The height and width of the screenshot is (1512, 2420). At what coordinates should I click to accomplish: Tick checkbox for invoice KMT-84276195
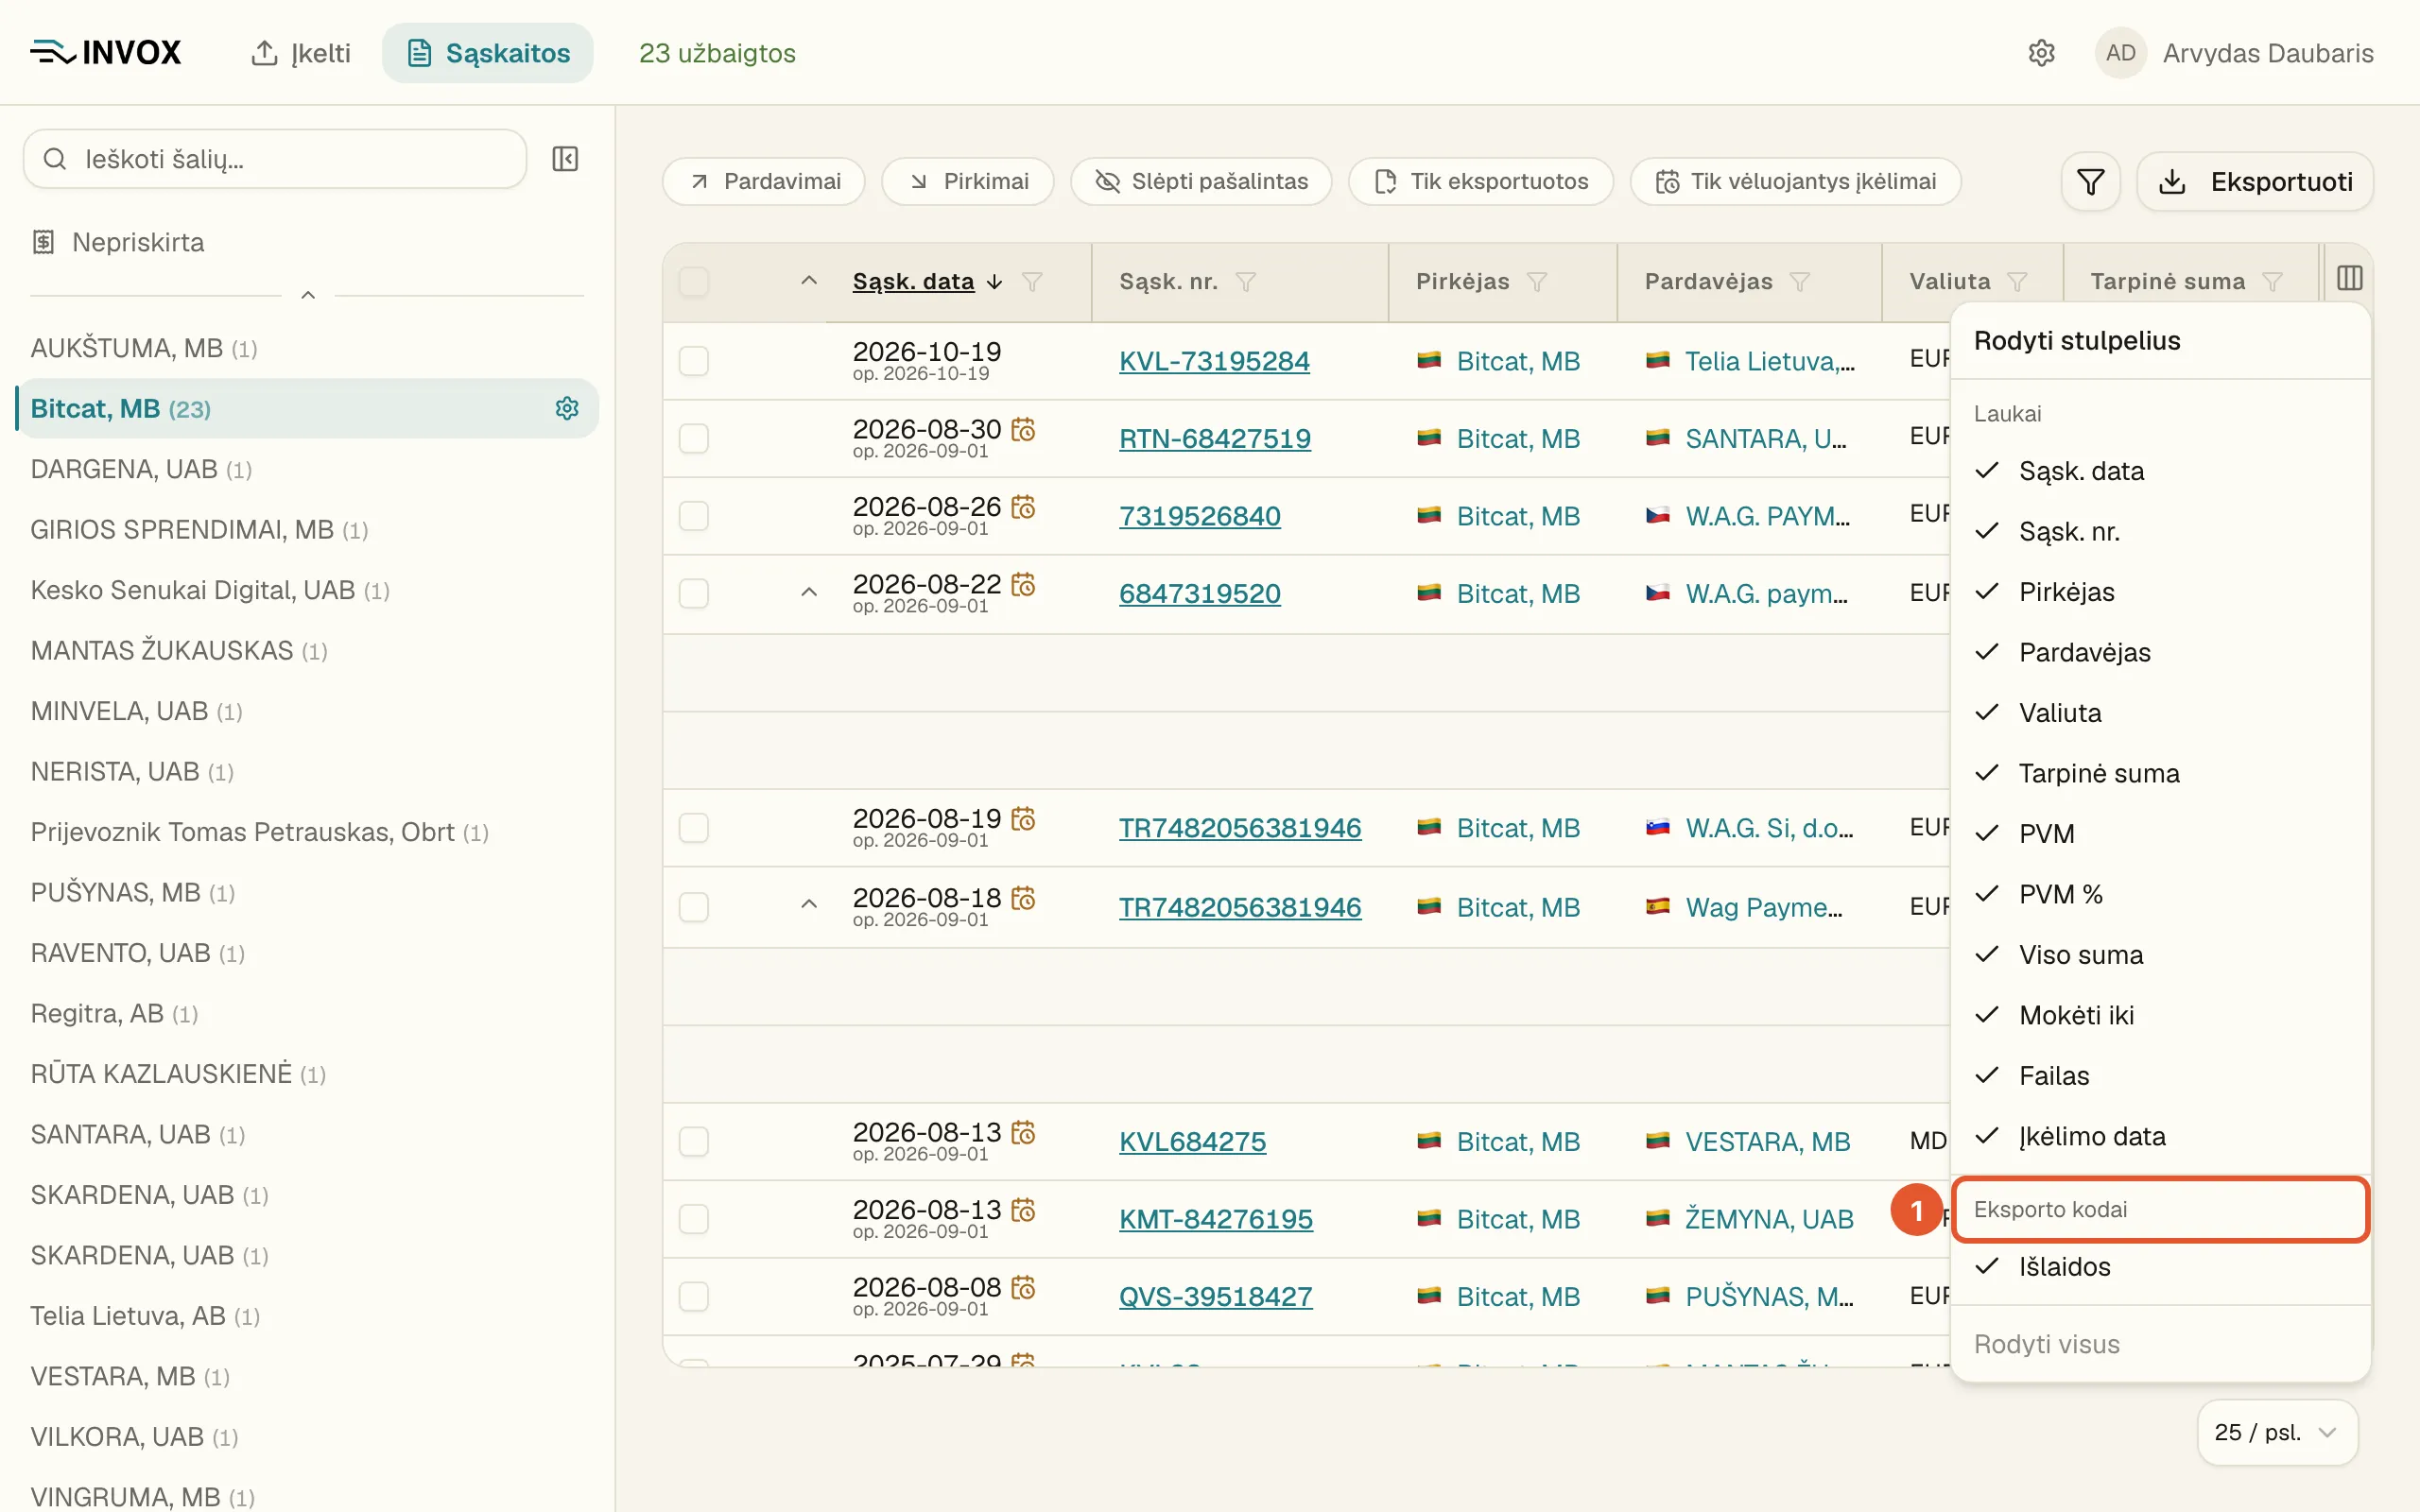[x=694, y=1219]
